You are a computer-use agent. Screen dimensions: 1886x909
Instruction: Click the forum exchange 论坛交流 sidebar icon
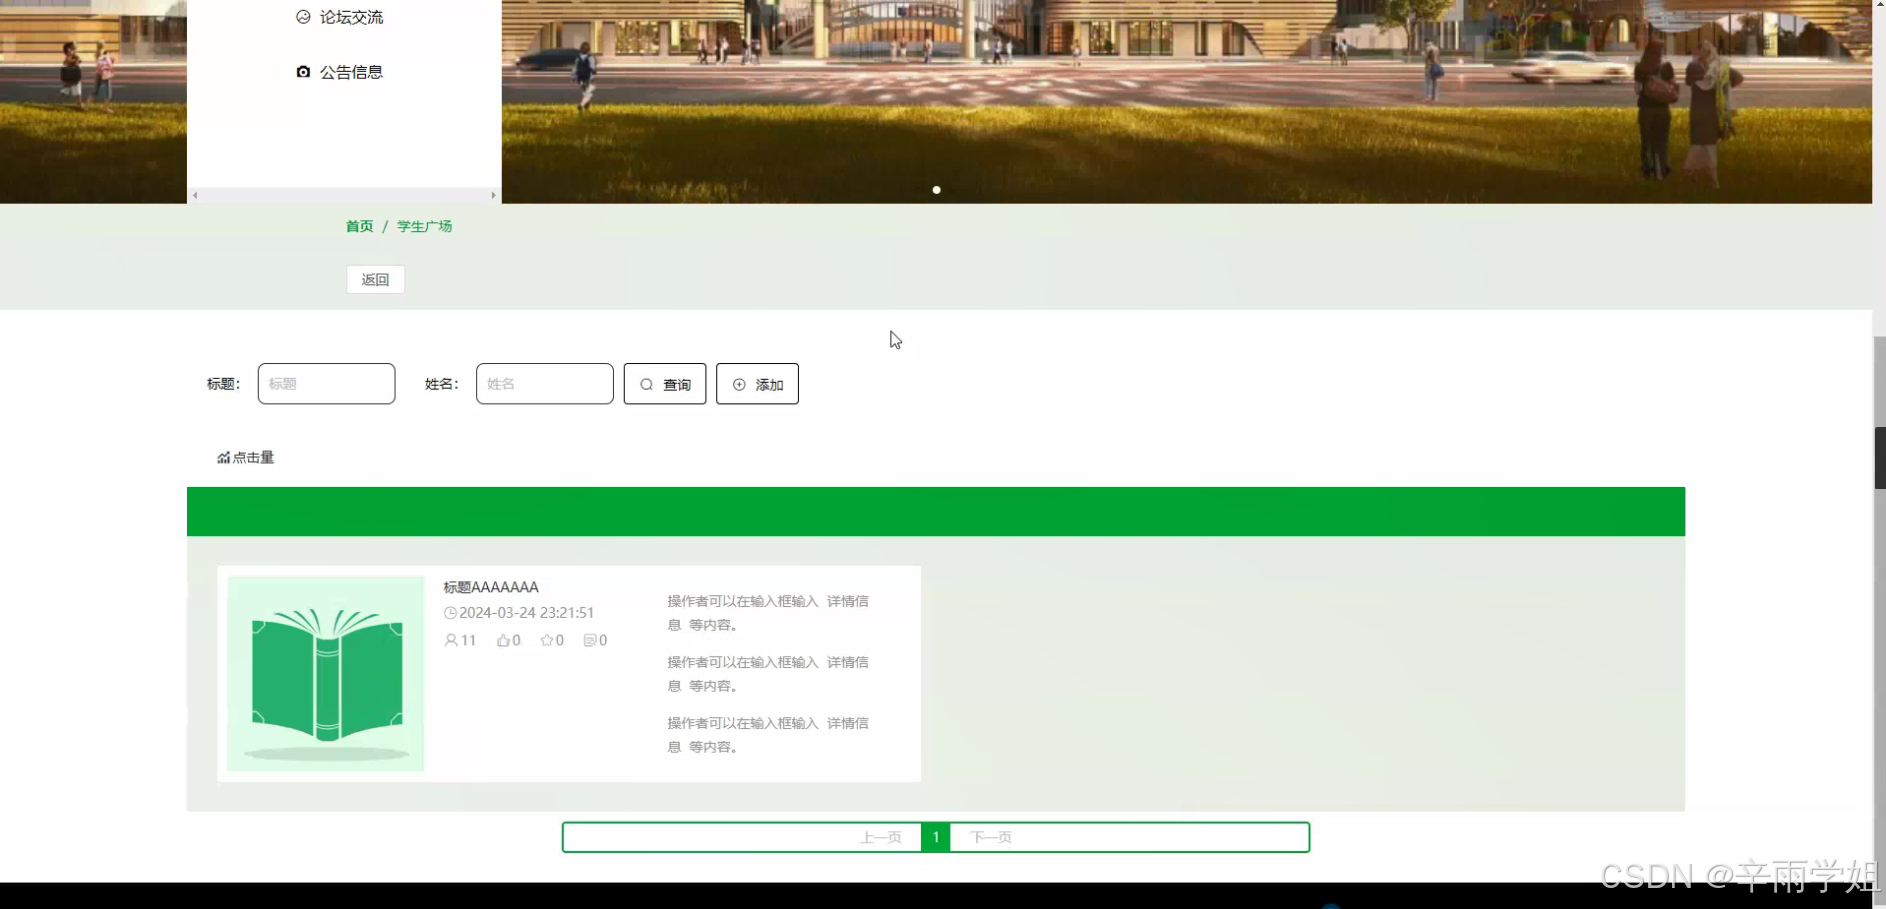(x=304, y=16)
